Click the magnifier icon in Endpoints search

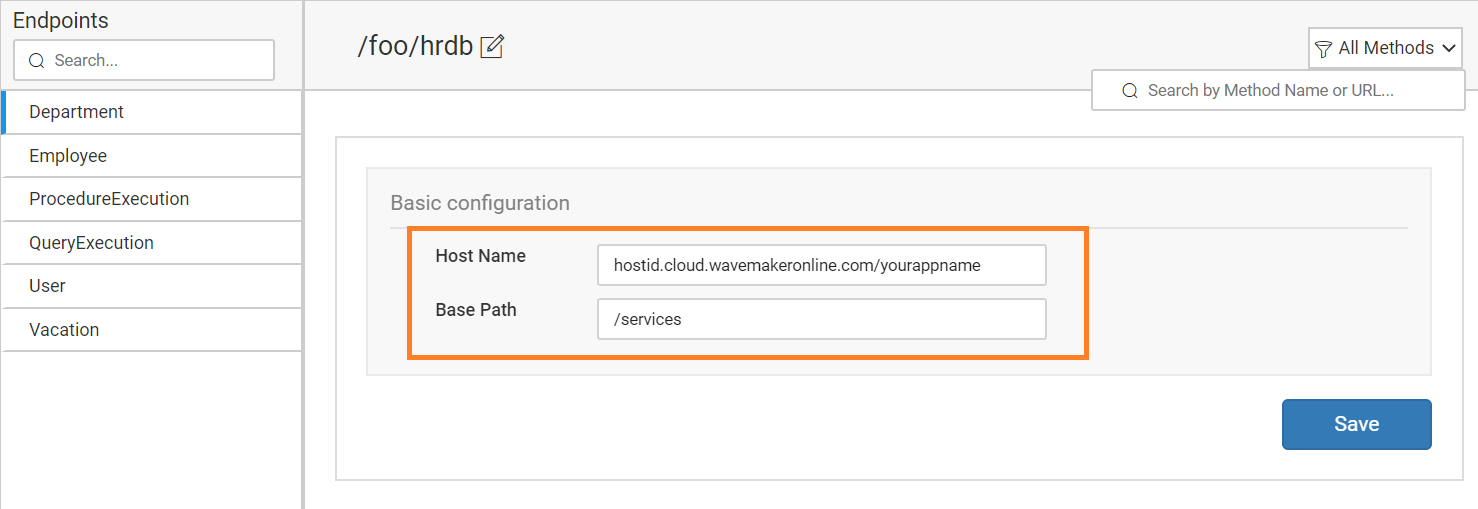click(37, 61)
